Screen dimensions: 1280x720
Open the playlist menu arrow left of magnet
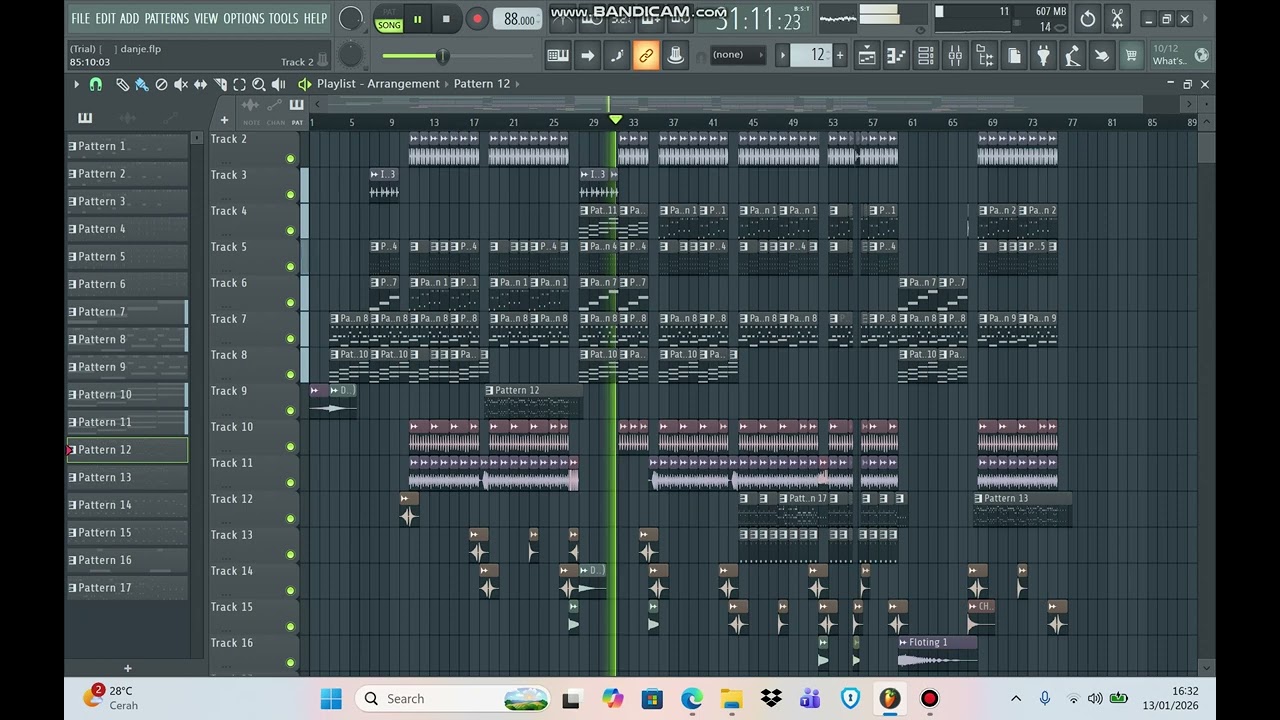click(x=76, y=85)
